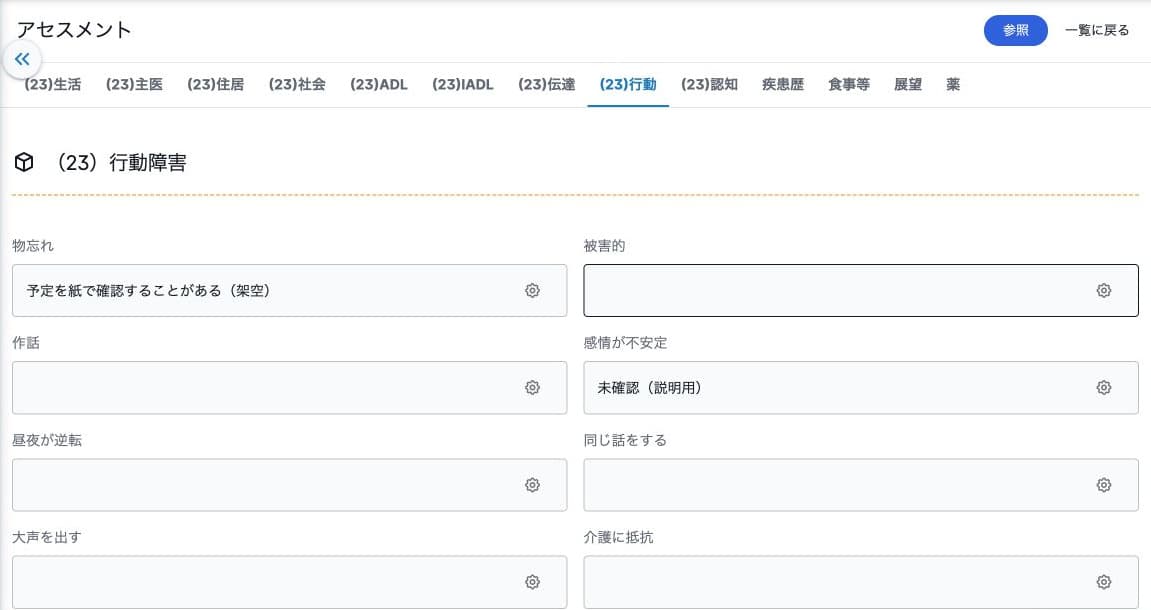Open the (23)住居 tab

pos(216,84)
